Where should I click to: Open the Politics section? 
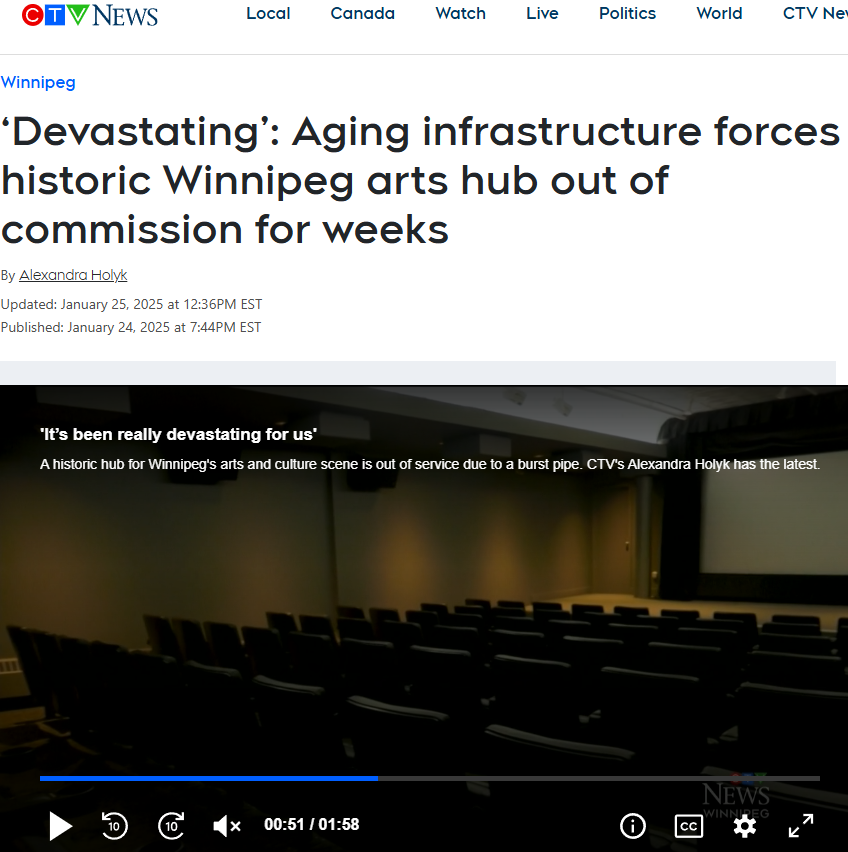point(627,13)
